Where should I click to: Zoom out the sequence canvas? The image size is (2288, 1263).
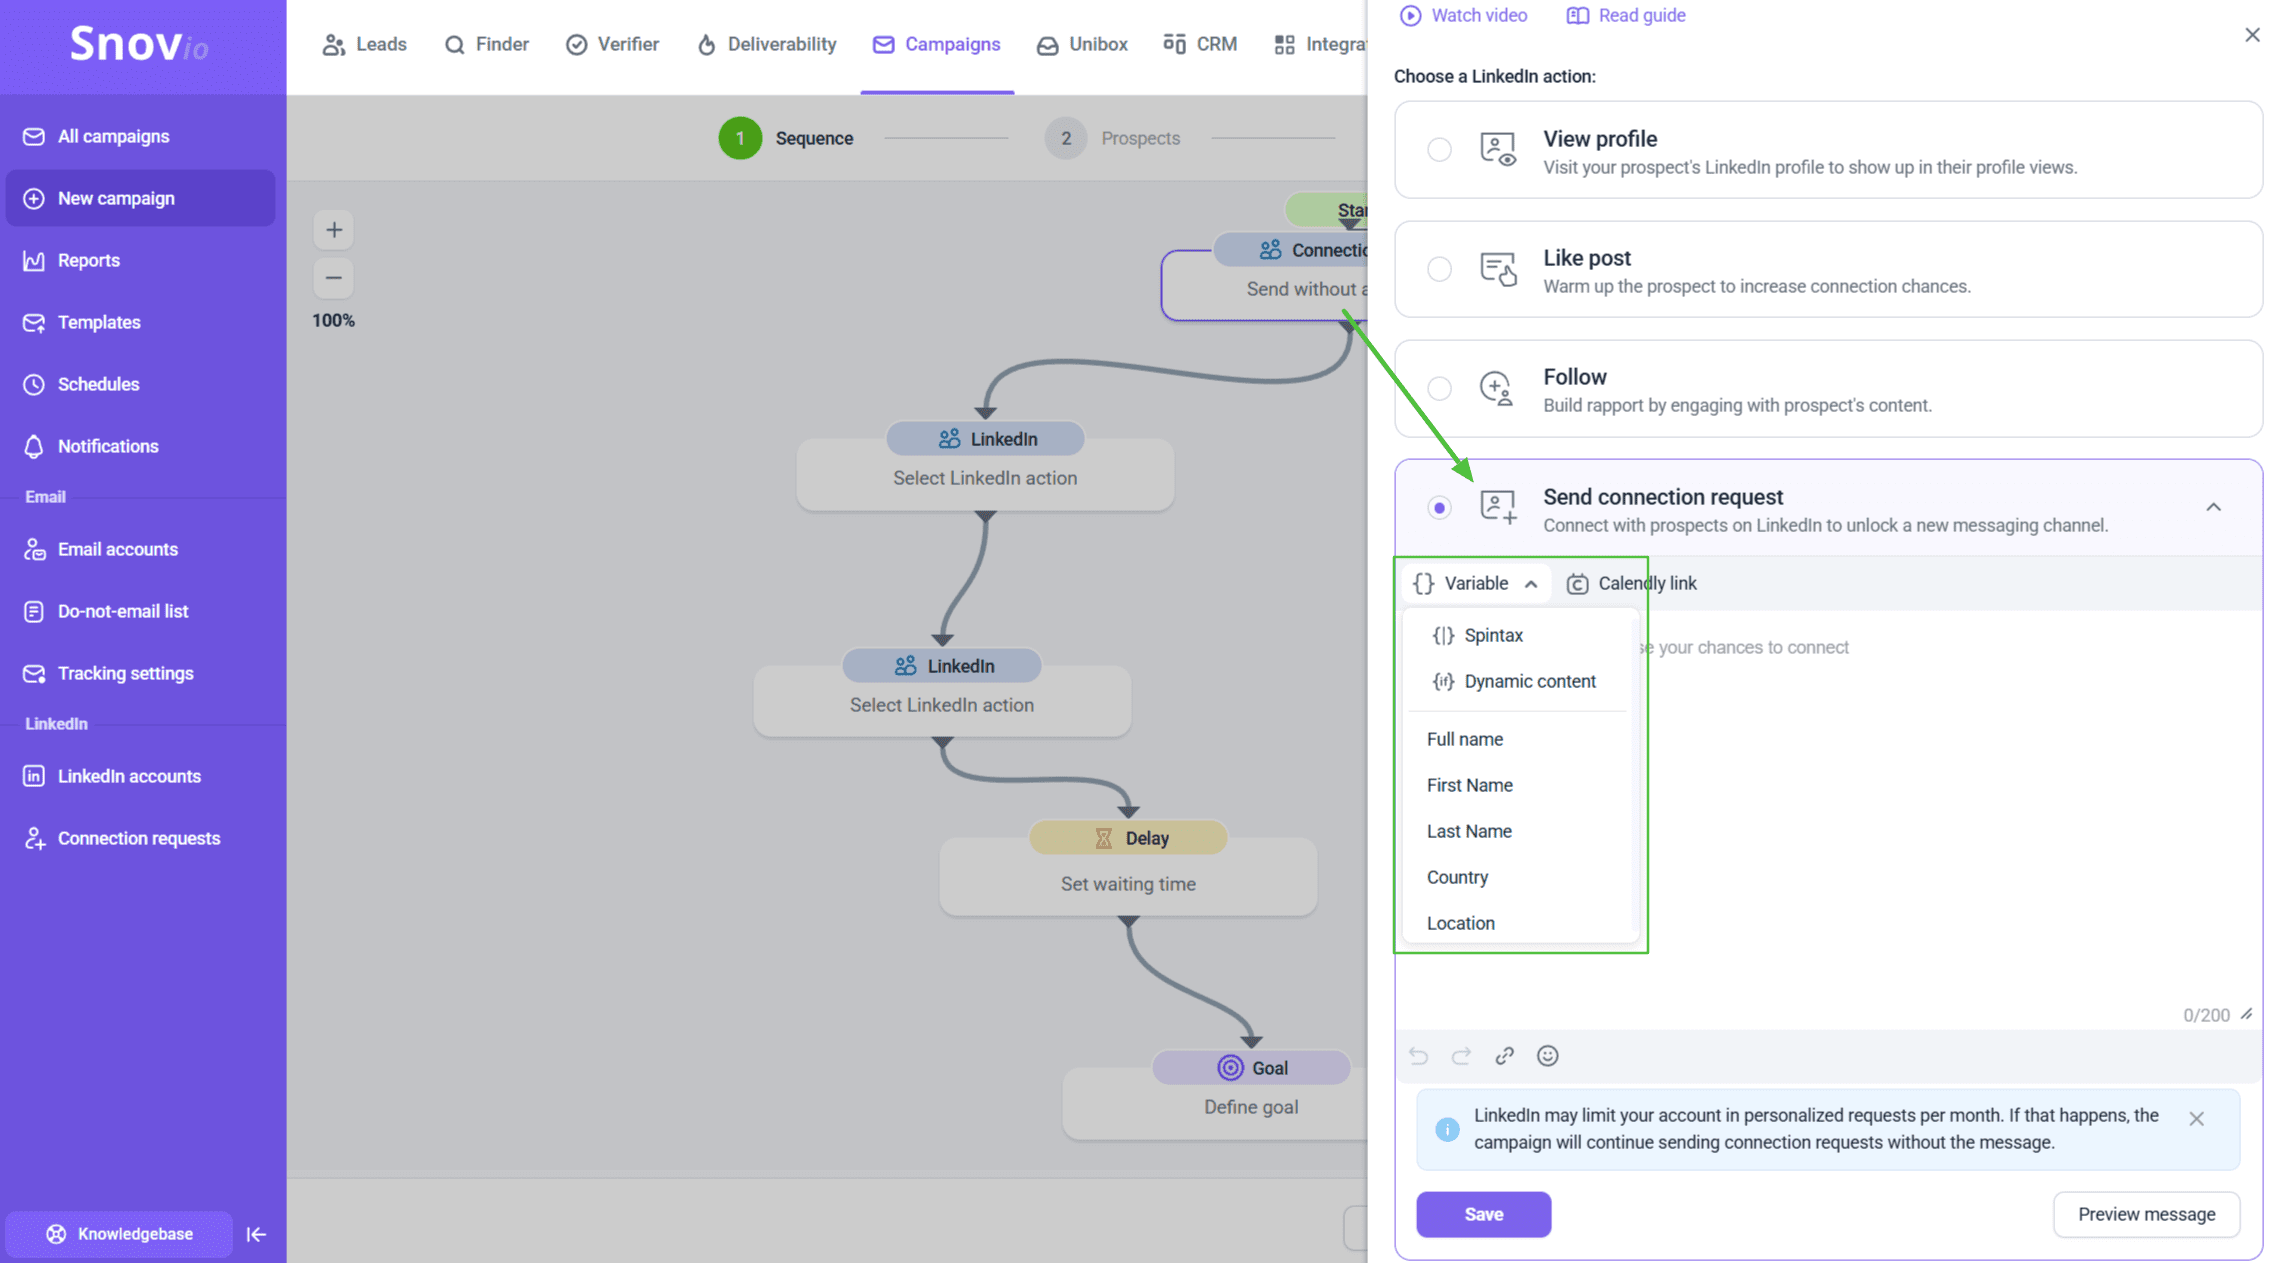[334, 278]
